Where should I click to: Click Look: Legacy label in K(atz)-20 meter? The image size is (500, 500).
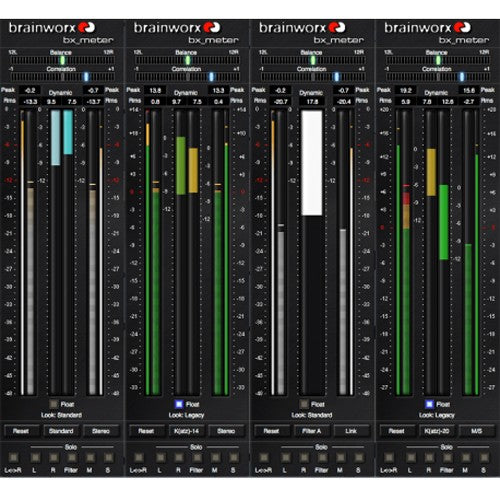[x=437, y=415]
